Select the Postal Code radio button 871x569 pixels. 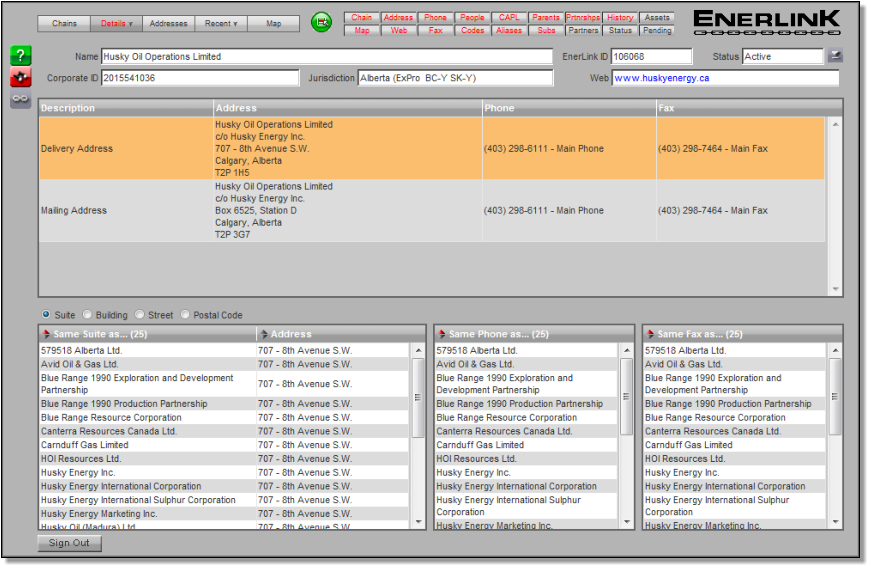(185, 315)
